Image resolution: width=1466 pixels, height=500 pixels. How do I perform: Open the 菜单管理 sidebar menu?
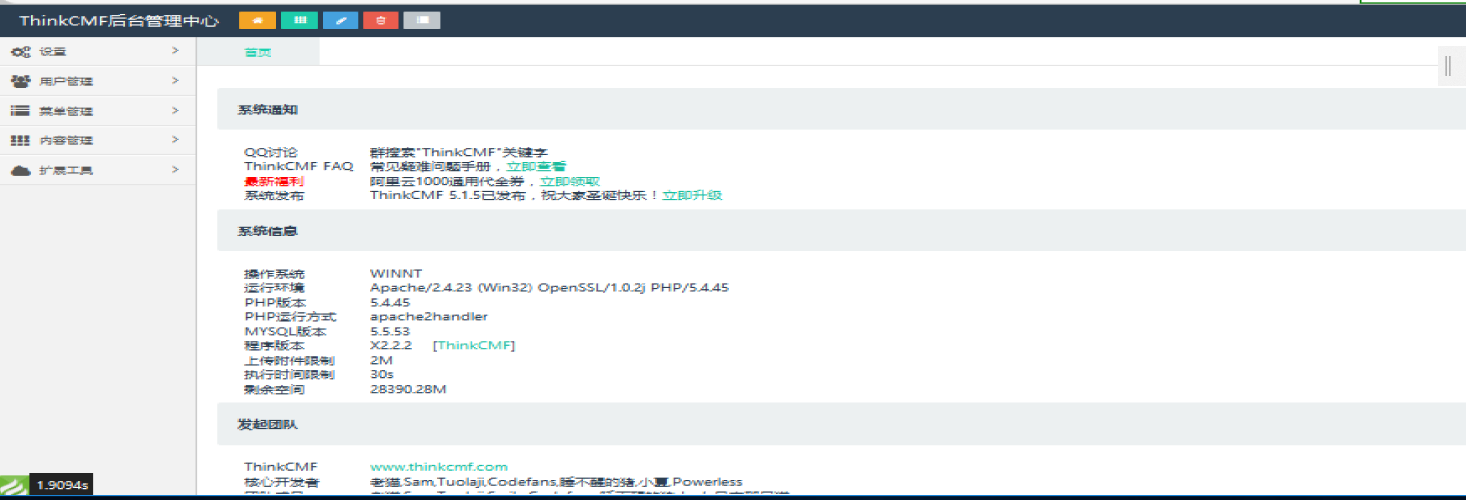point(98,111)
